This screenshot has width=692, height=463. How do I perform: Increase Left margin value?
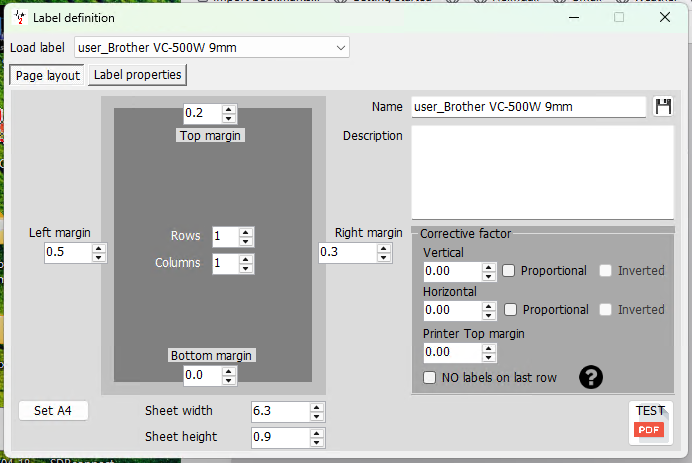coord(99,248)
